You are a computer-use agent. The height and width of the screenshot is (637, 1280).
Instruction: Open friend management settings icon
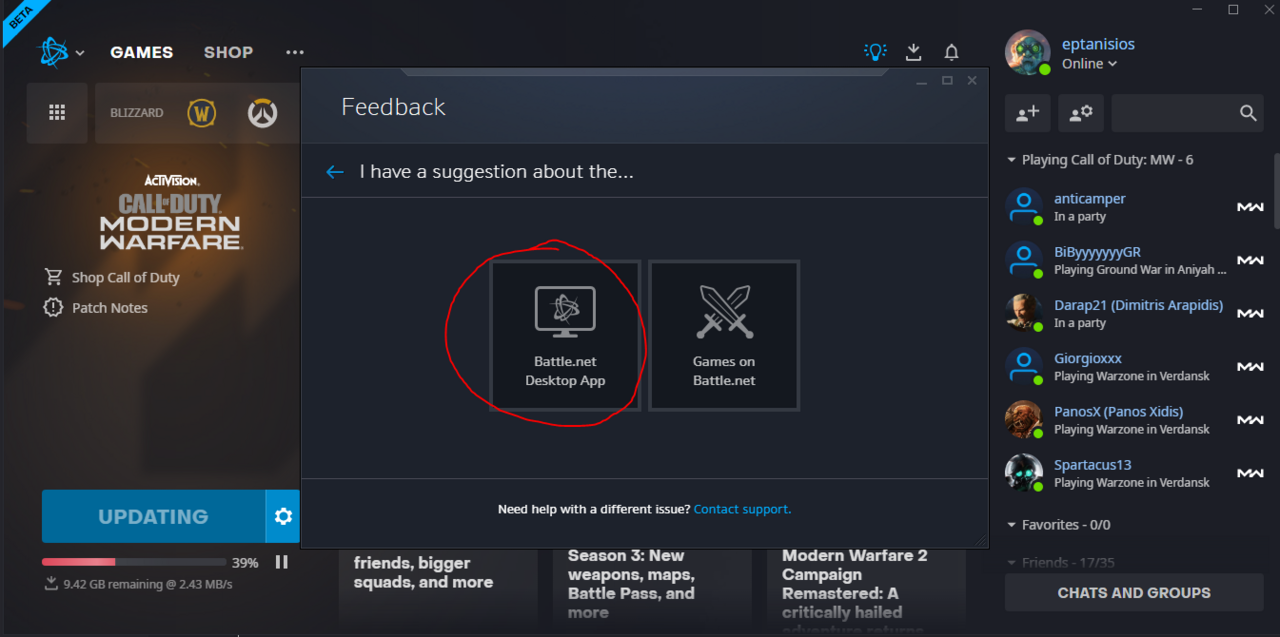(1081, 113)
